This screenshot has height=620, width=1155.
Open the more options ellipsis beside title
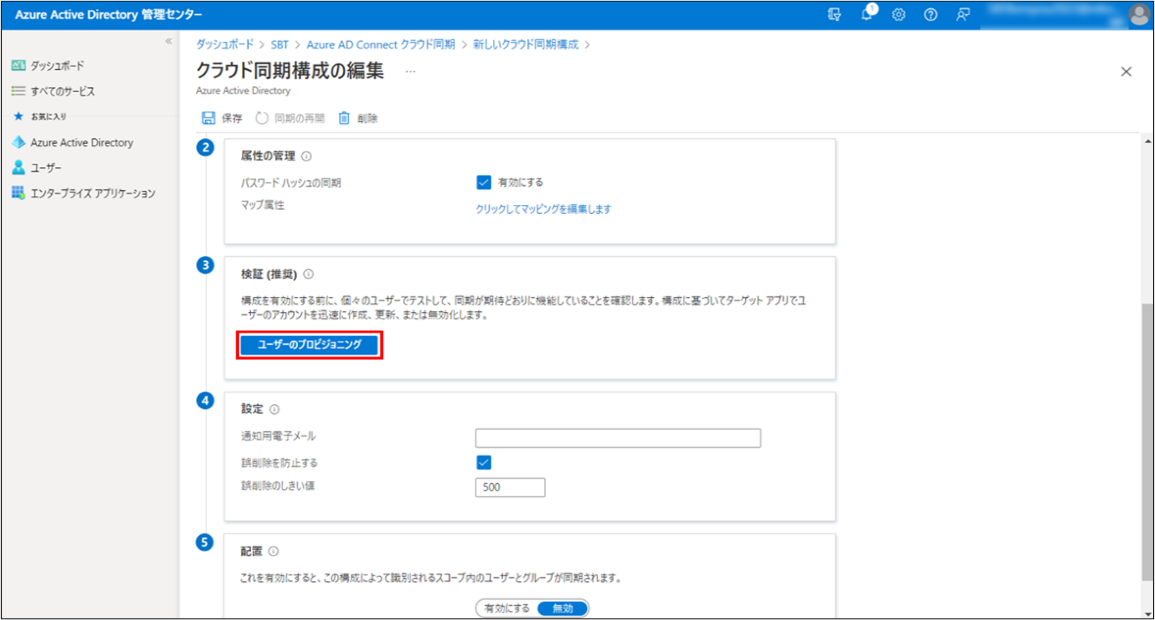point(410,71)
